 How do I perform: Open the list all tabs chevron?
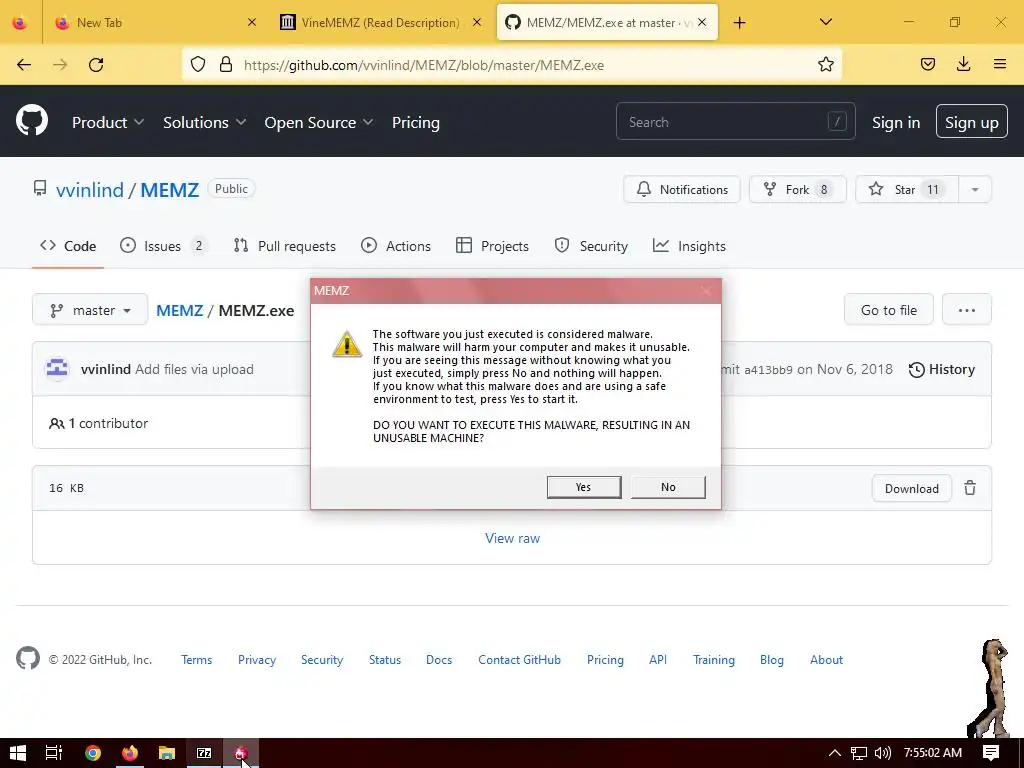tap(825, 22)
